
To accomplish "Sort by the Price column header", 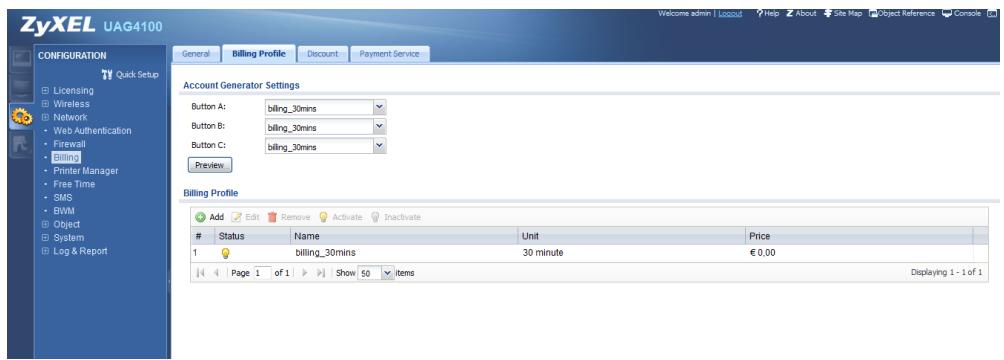I will coord(859,236).
